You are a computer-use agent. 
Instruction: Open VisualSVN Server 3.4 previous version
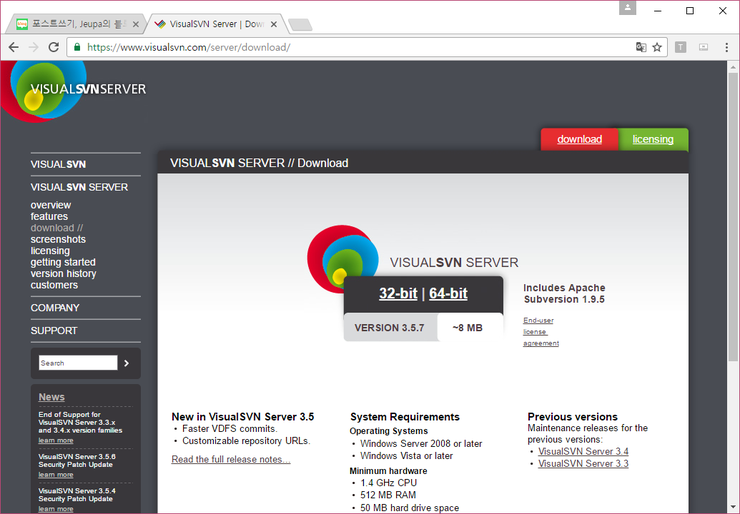[583, 452]
